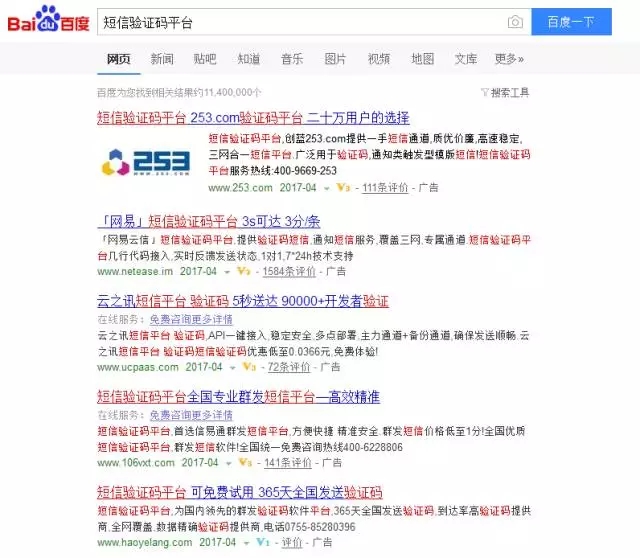
Task: Open the 111条评价 reviews link
Action: click(385, 188)
